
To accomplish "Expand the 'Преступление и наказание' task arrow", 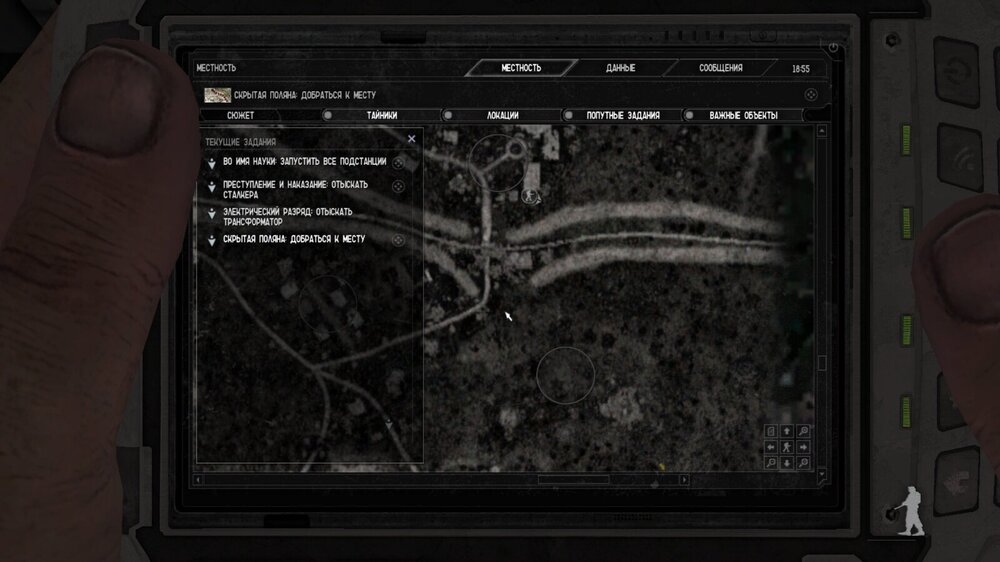I will [x=211, y=187].
